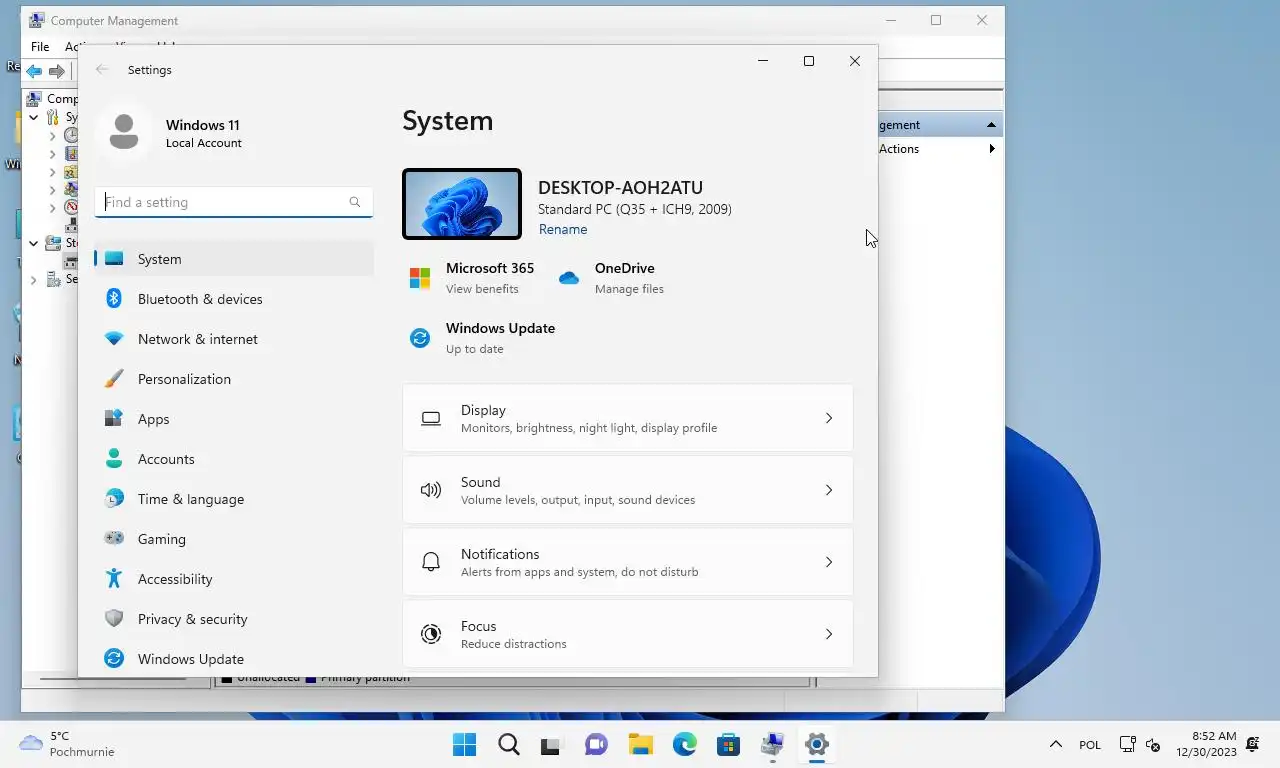Collapse the Storage node in Computer Management tree
The height and width of the screenshot is (768, 1280).
pos(34,243)
